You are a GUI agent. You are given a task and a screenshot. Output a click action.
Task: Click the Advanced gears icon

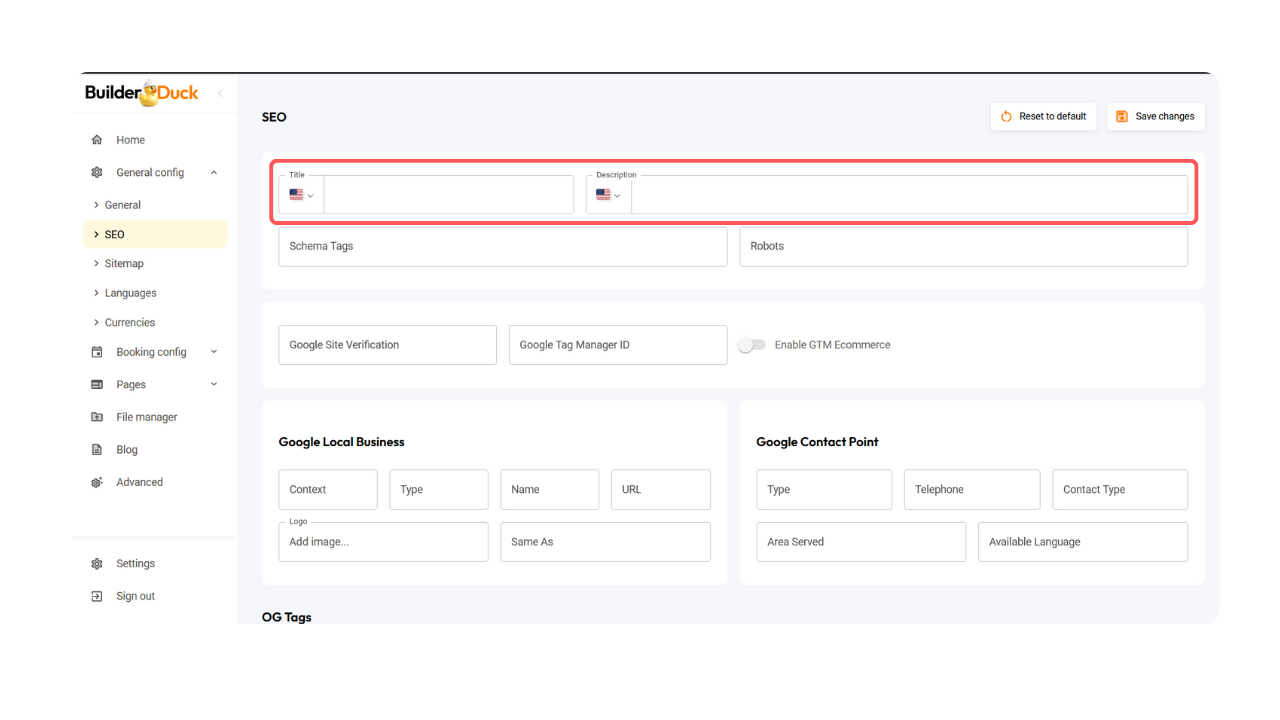coord(97,482)
